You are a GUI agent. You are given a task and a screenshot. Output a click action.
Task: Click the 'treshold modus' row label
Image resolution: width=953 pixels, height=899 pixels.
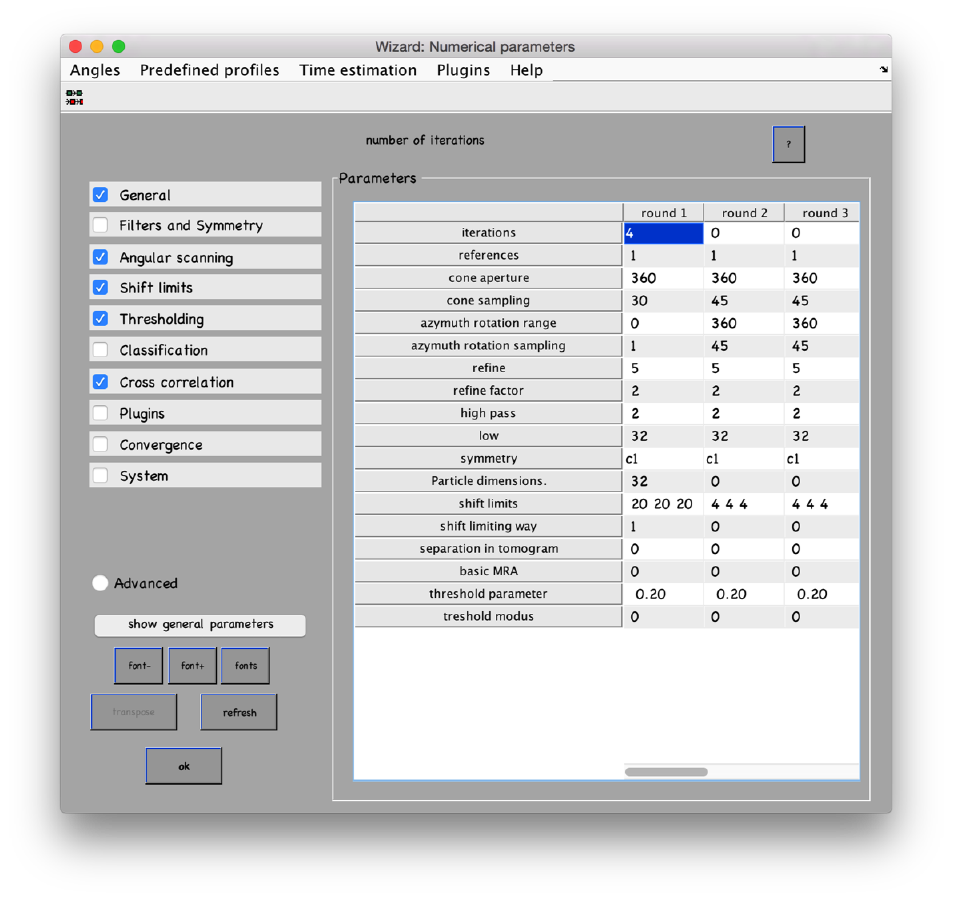click(489, 616)
